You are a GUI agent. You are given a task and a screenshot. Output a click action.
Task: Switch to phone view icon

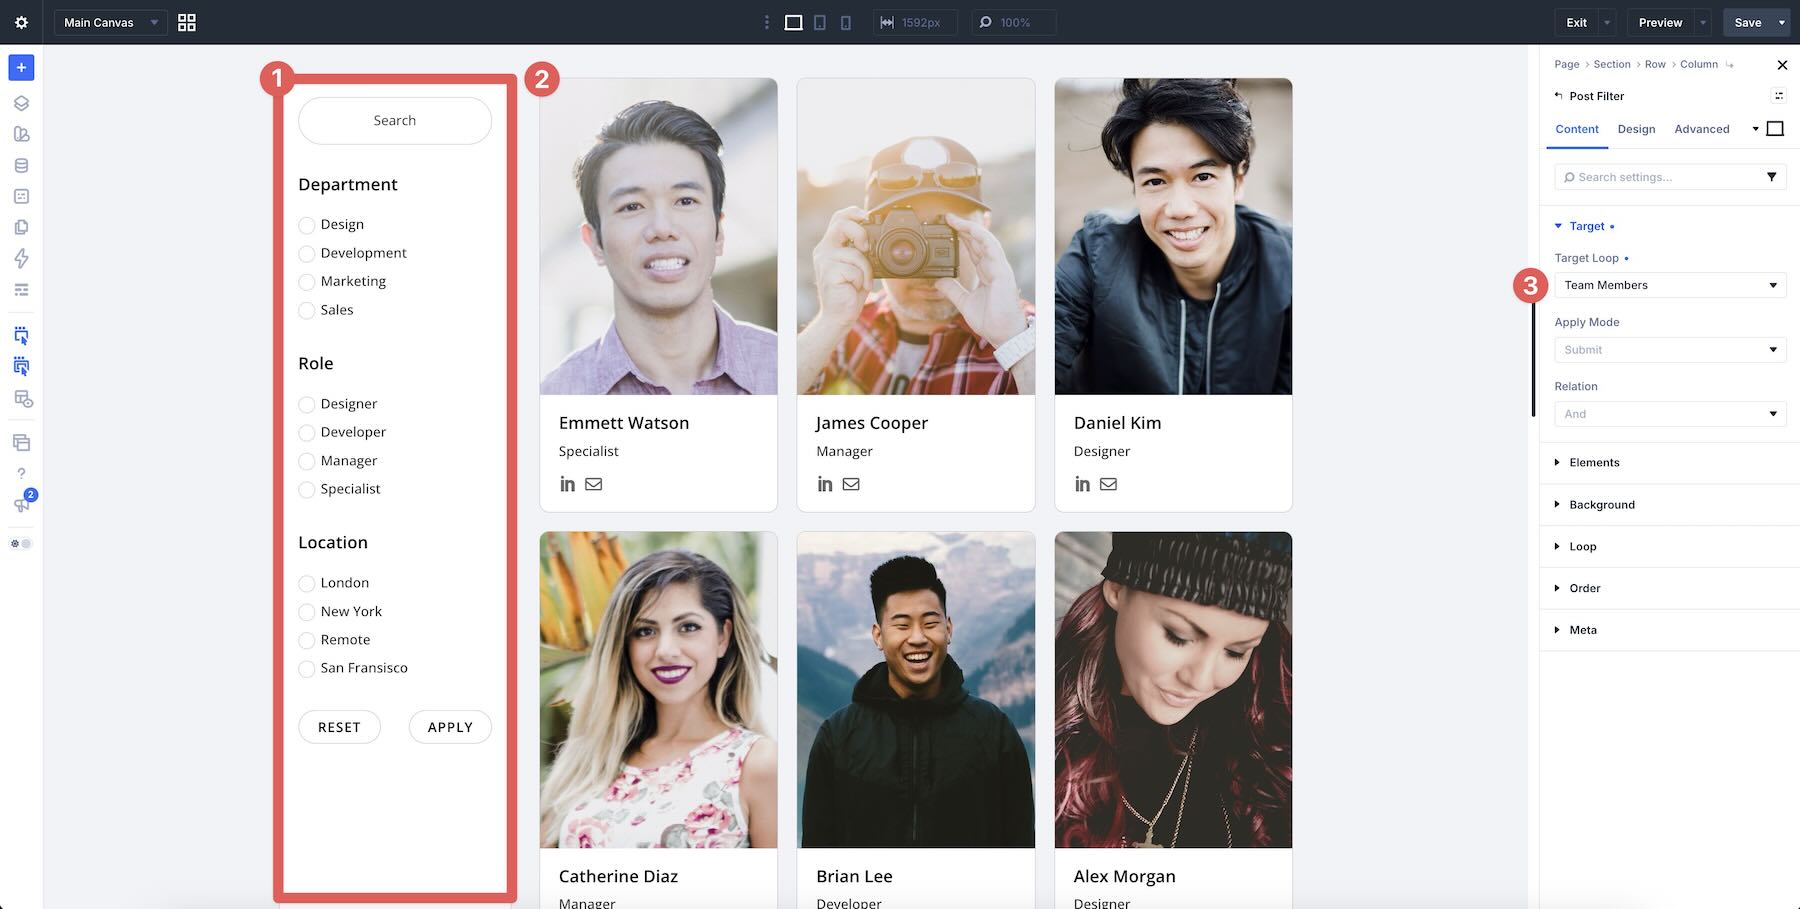[846, 22]
